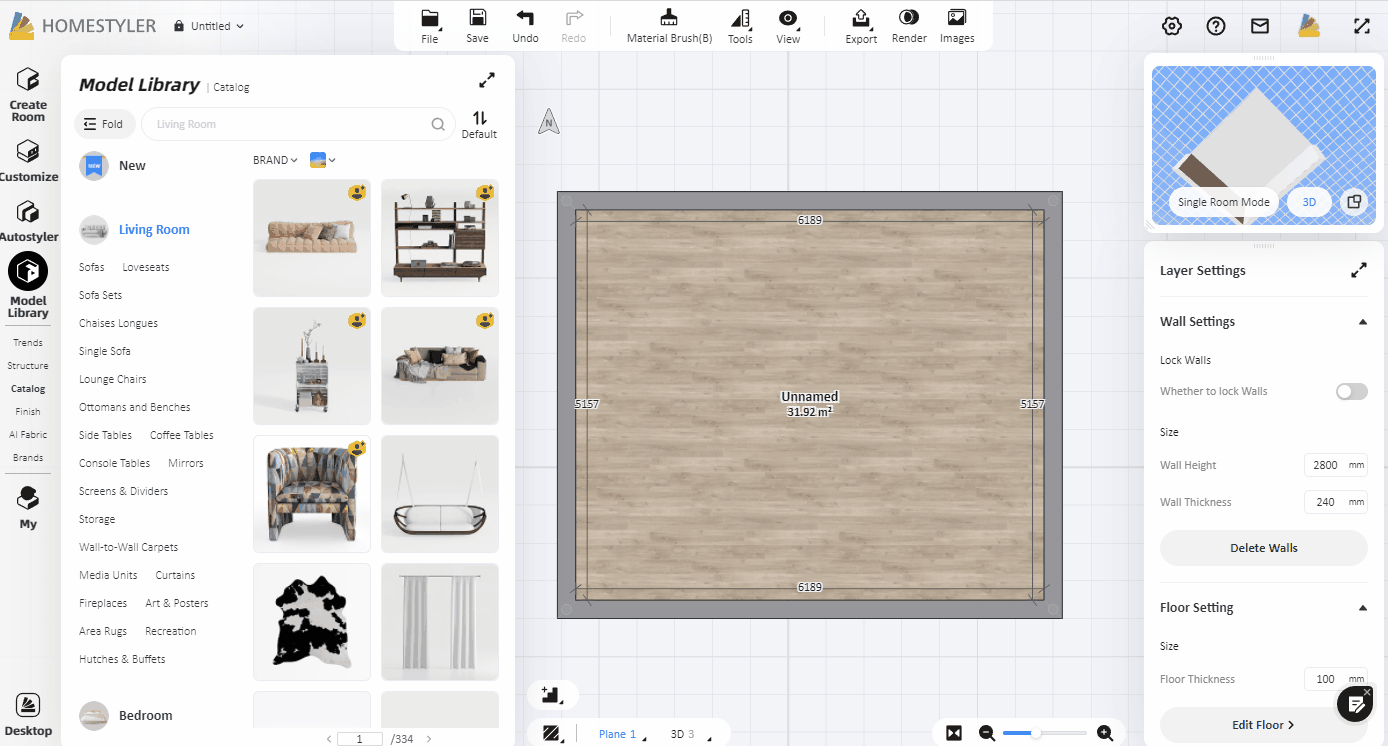Click the Edit Floor button
The width and height of the screenshot is (1388, 746).
(1263, 725)
